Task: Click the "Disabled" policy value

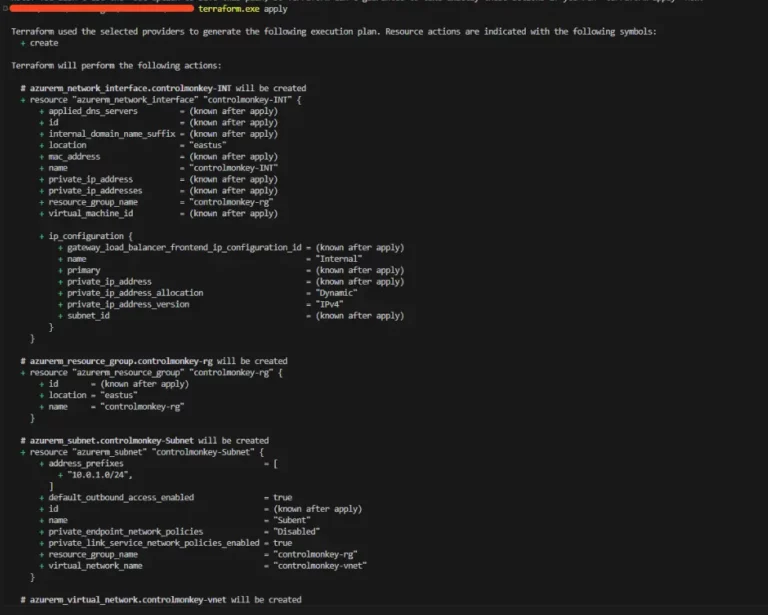Action: (x=297, y=532)
